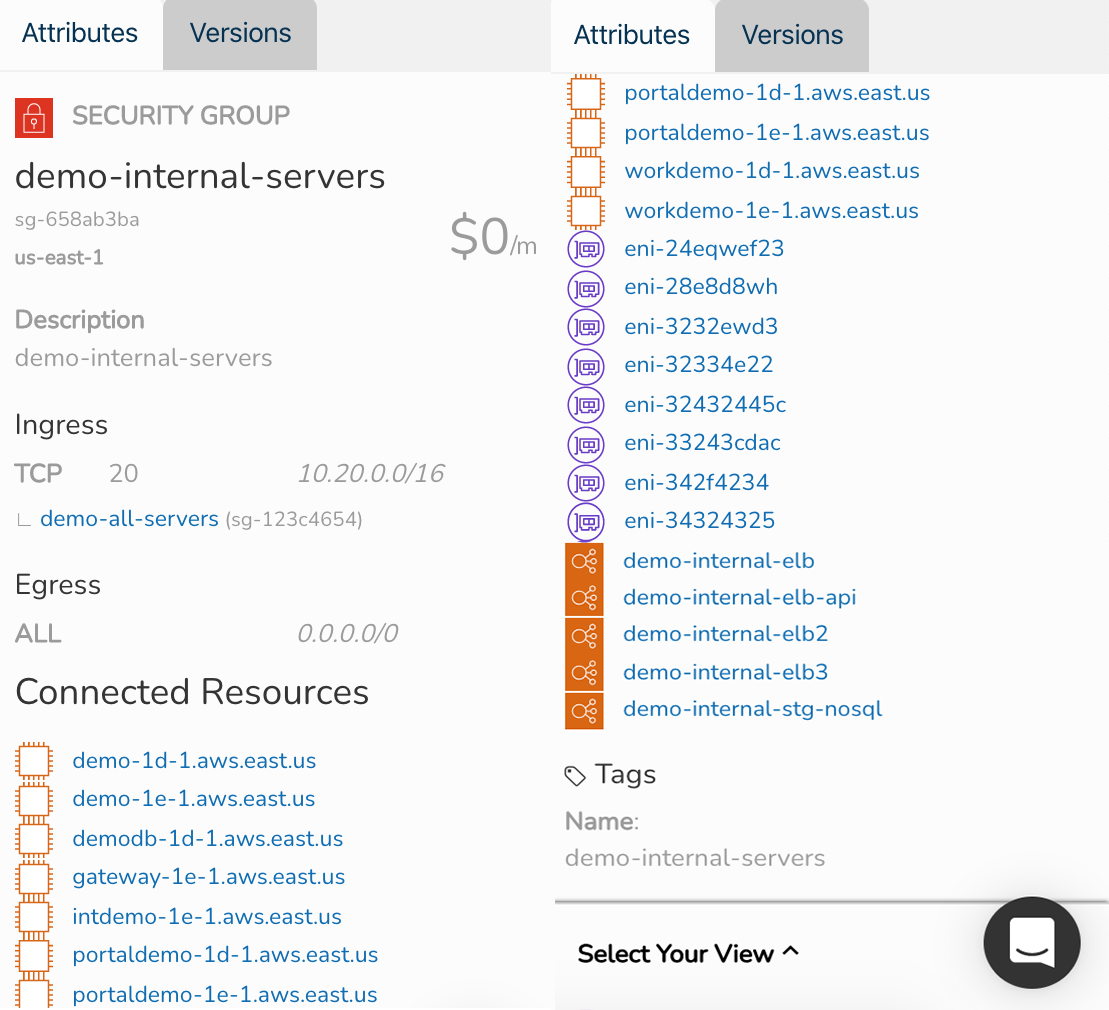The width and height of the screenshot is (1109, 1010).
Task: Select the Versions tab on the right panel
Action: tap(791, 35)
